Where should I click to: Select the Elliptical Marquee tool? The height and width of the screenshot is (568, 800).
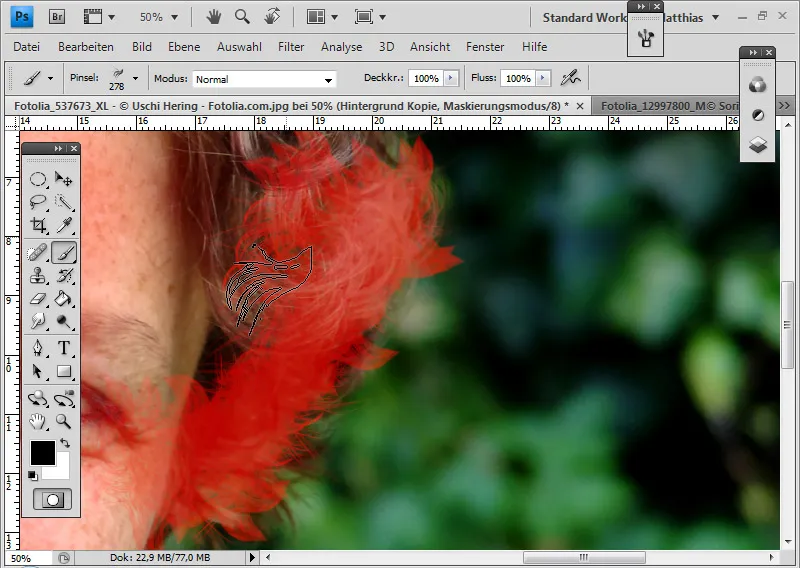[38, 179]
